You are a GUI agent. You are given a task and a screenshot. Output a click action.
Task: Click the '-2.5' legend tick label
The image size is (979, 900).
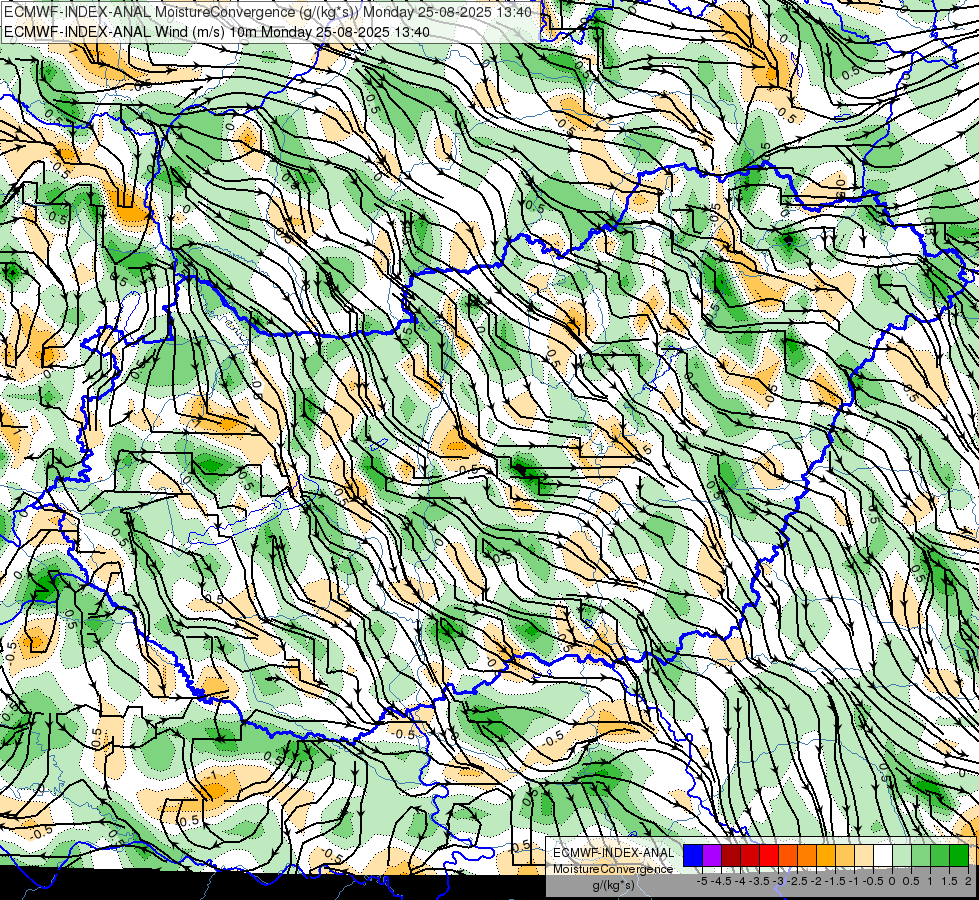(x=797, y=881)
